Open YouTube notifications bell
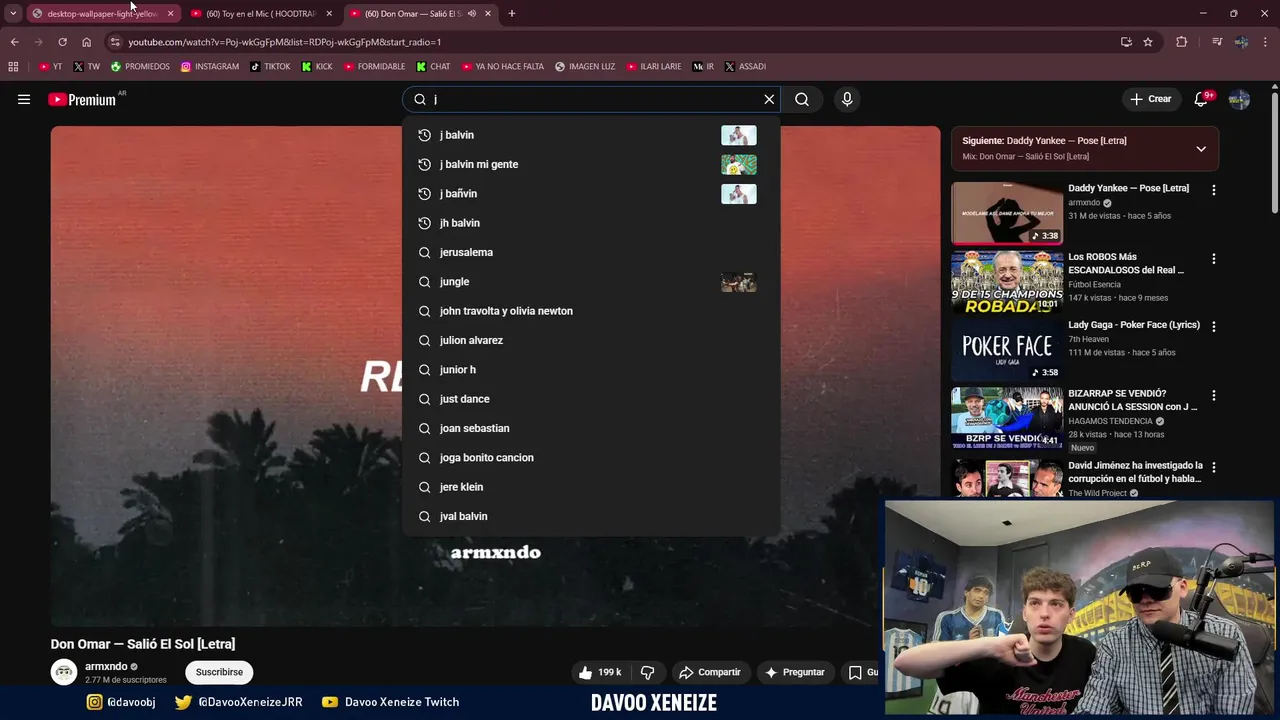Viewport: 1280px width, 720px height. tap(1201, 99)
